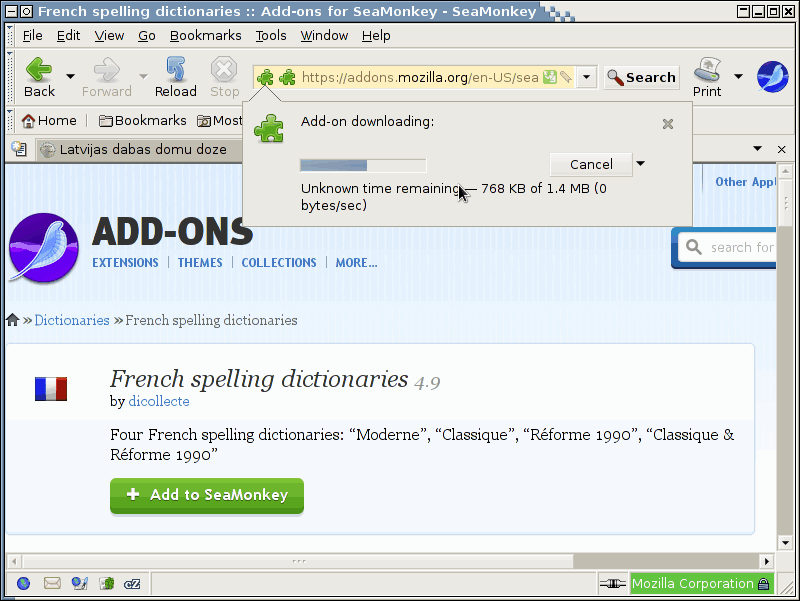Open the Extensions section link
The width and height of the screenshot is (800, 601).
point(125,263)
